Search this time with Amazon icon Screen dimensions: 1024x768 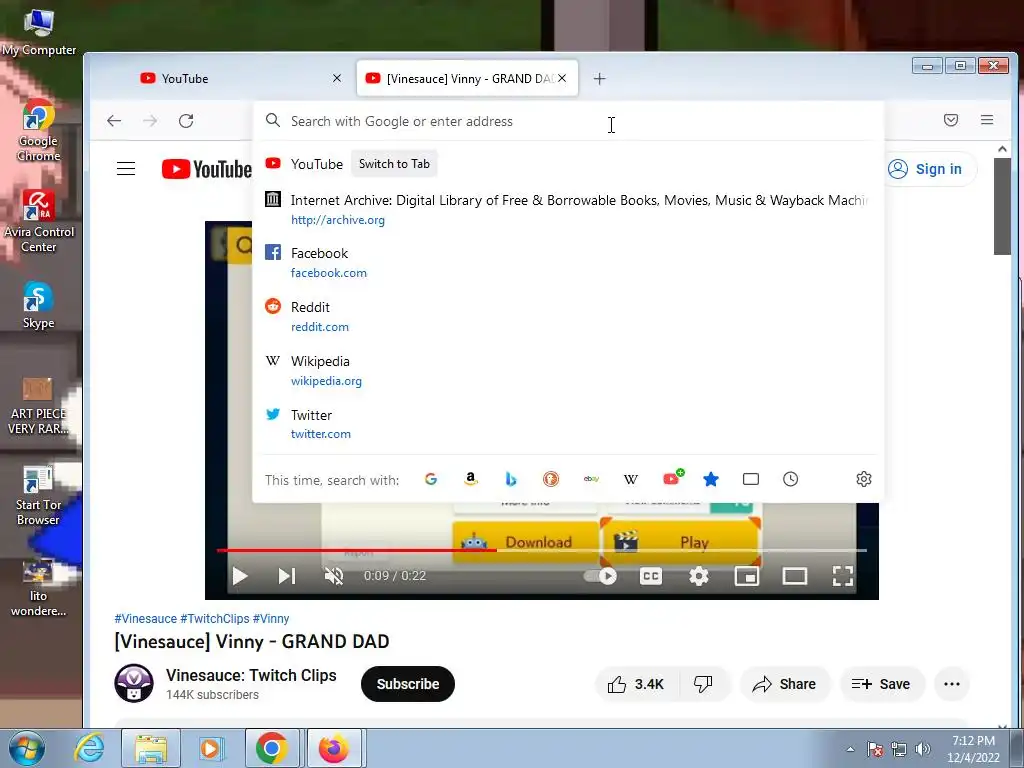[x=471, y=479]
